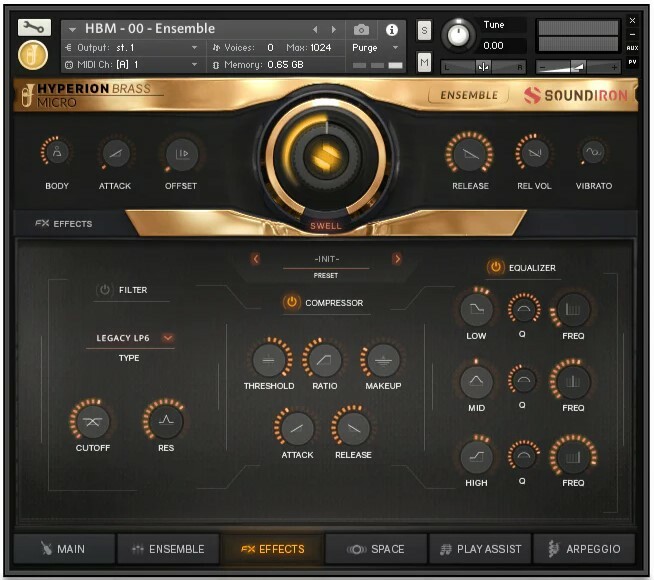
Task: Adjust the left-right pan slider
Action: (x=483, y=67)
